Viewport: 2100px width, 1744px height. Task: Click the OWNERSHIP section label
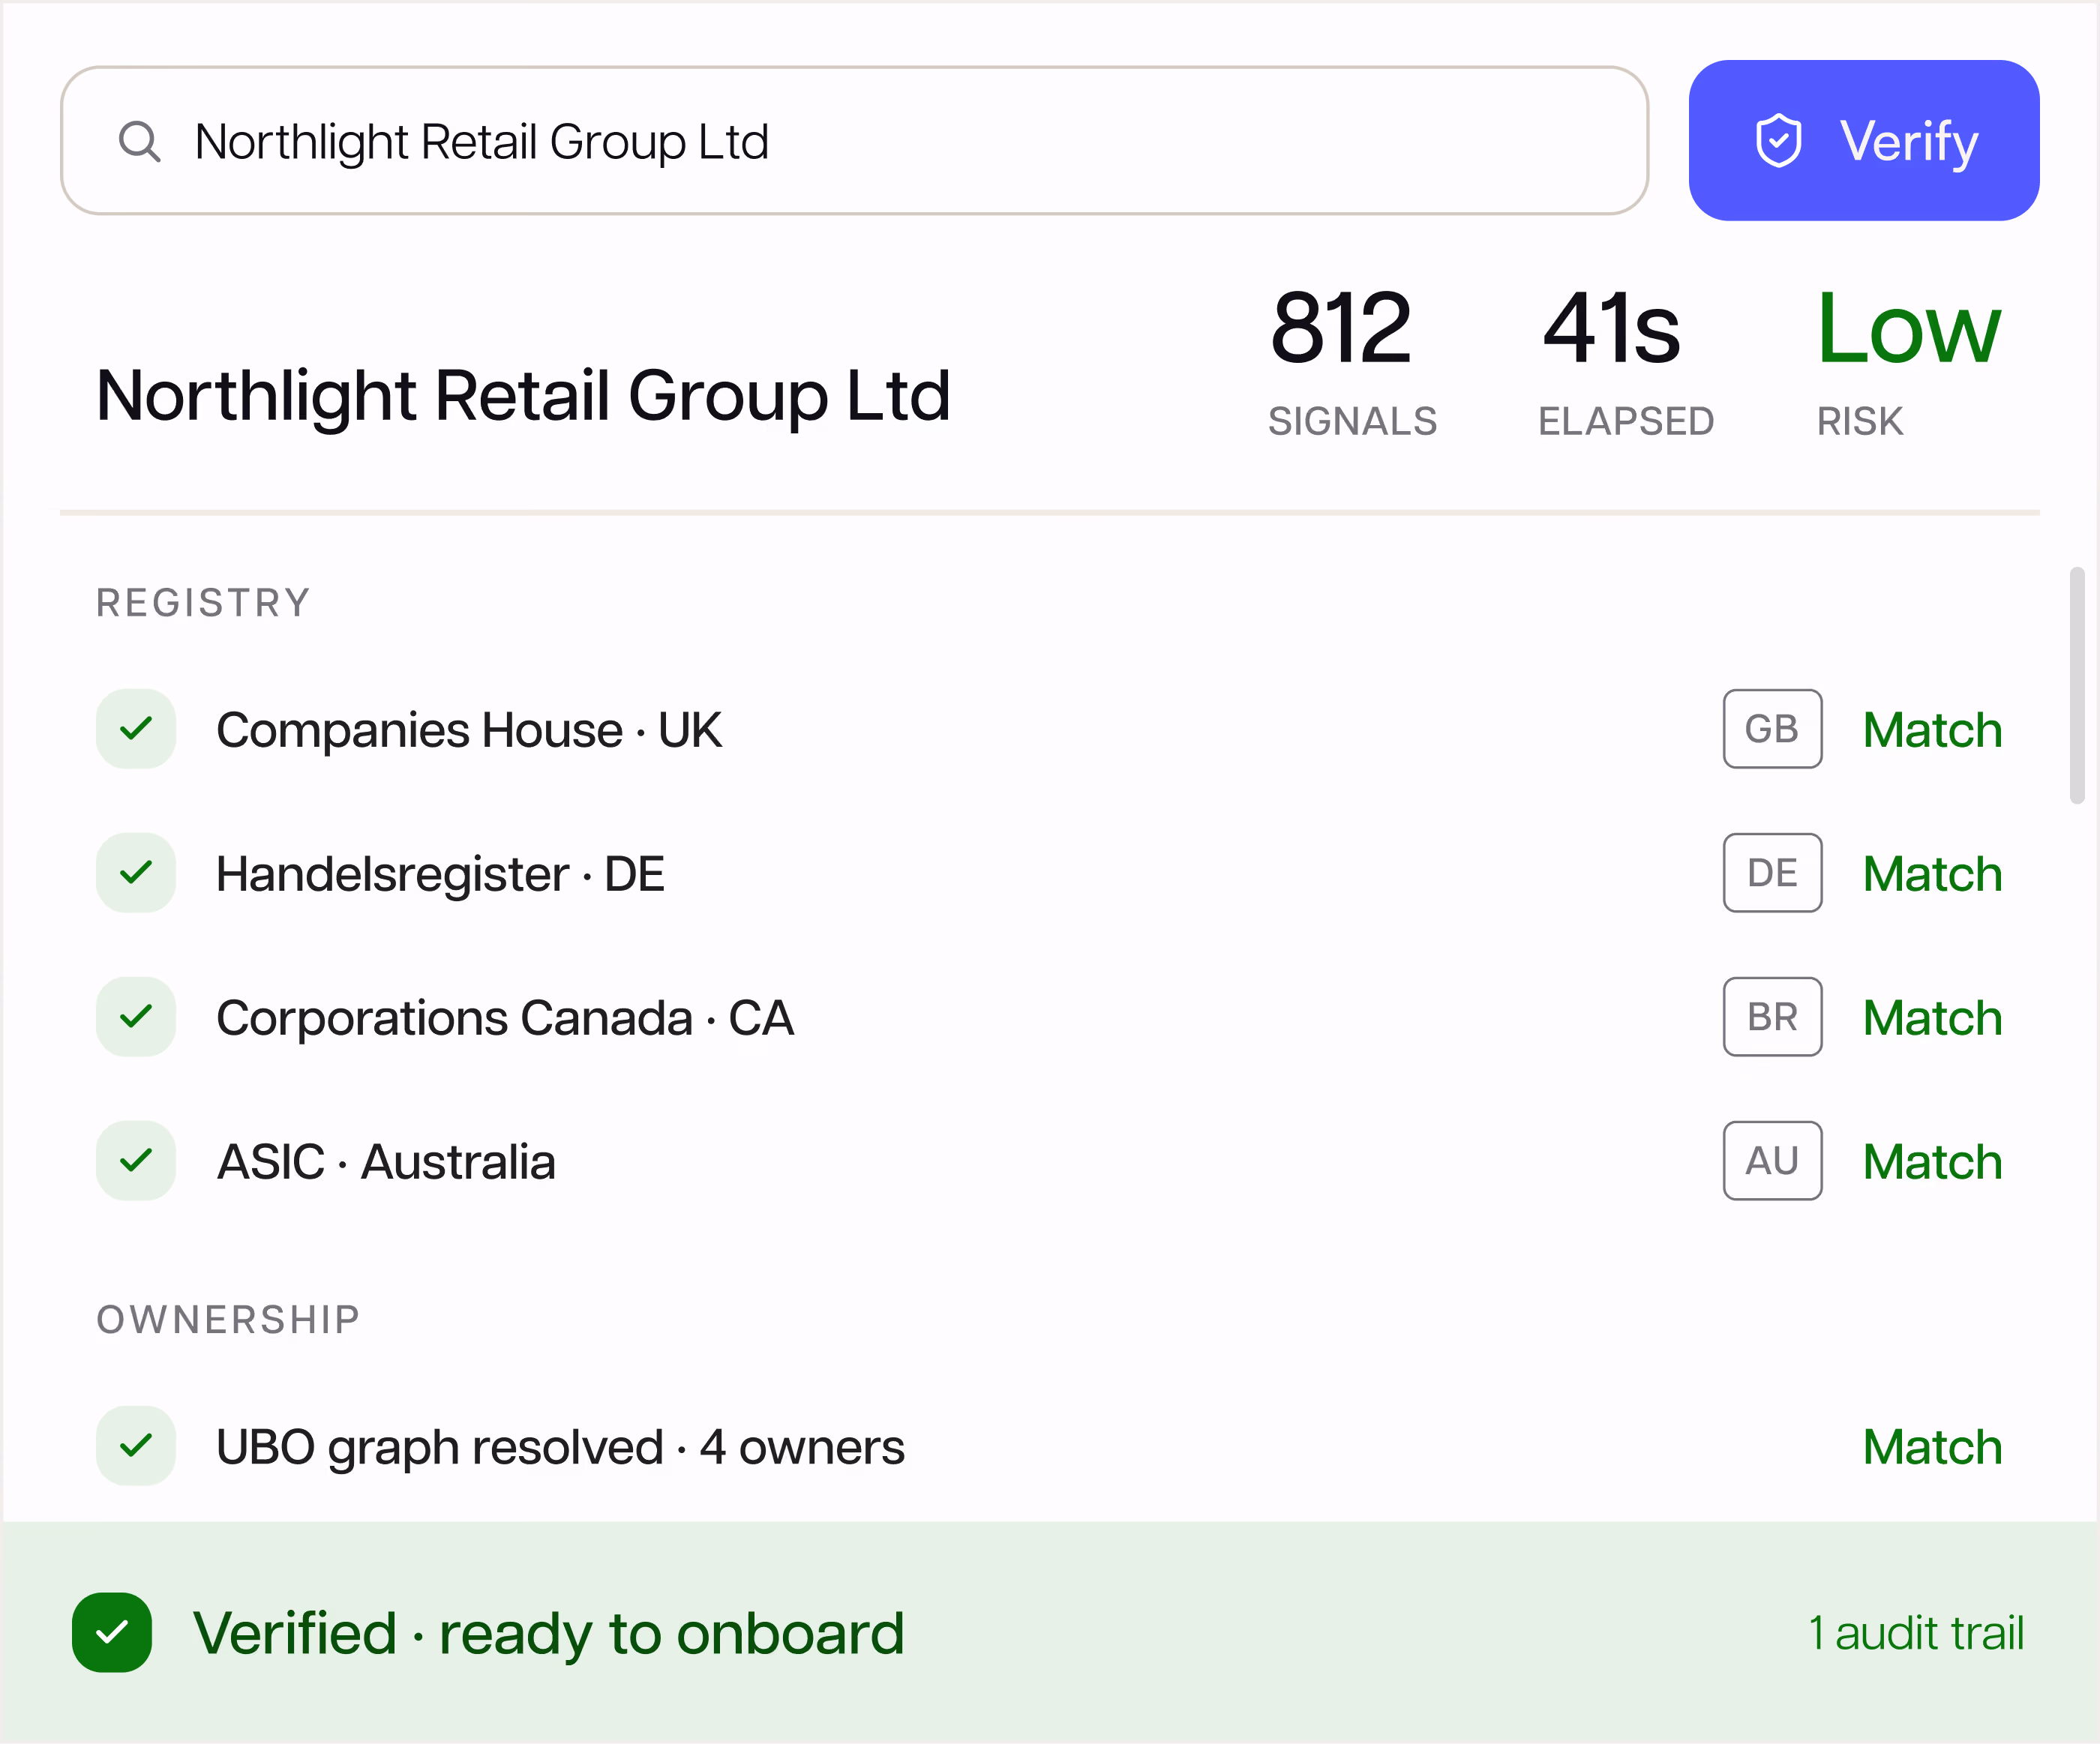click(228, 1320)
